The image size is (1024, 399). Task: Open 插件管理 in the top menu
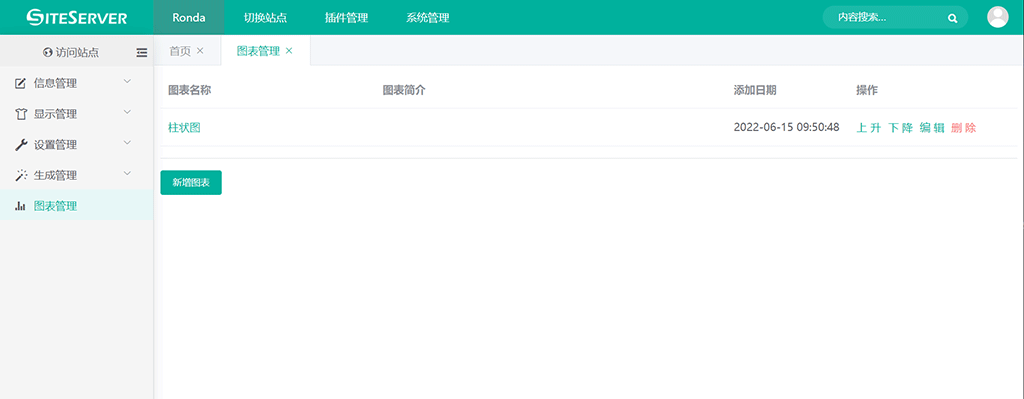[346, 18]
